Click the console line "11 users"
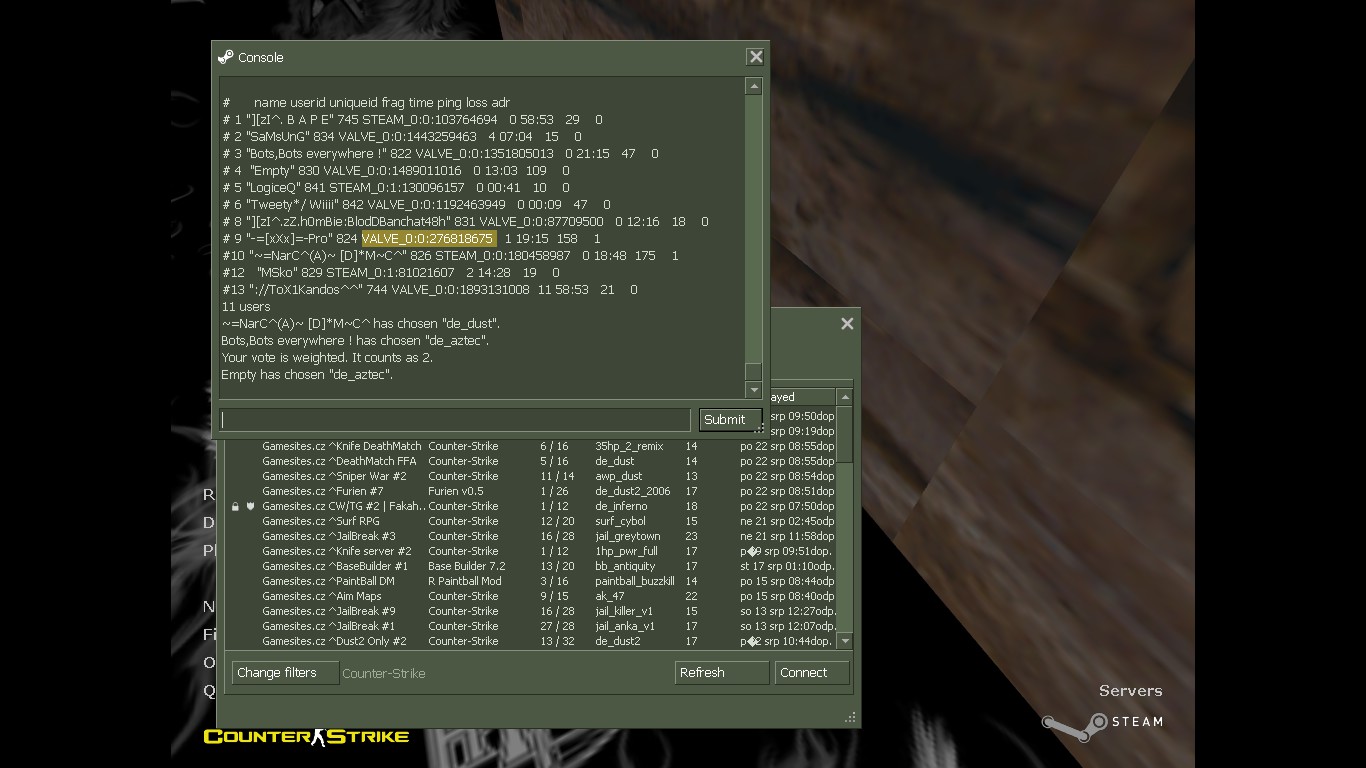Screen dimensions: 1366x768 246,307
